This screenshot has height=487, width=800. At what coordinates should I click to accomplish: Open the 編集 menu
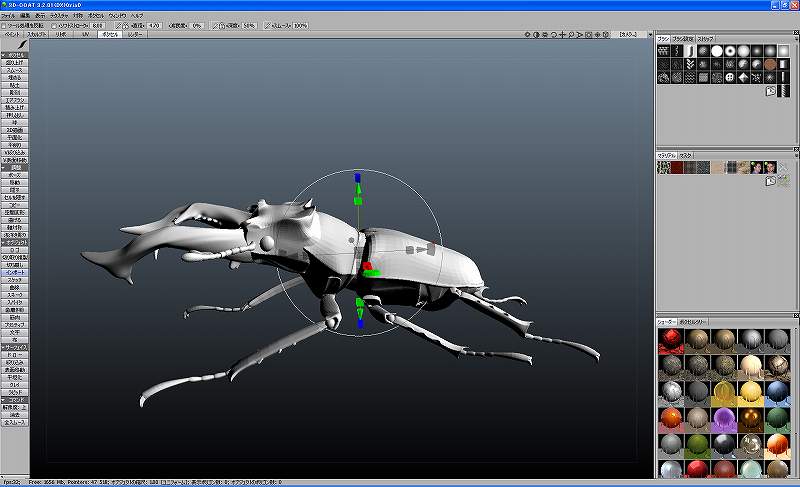coord(24,16)
